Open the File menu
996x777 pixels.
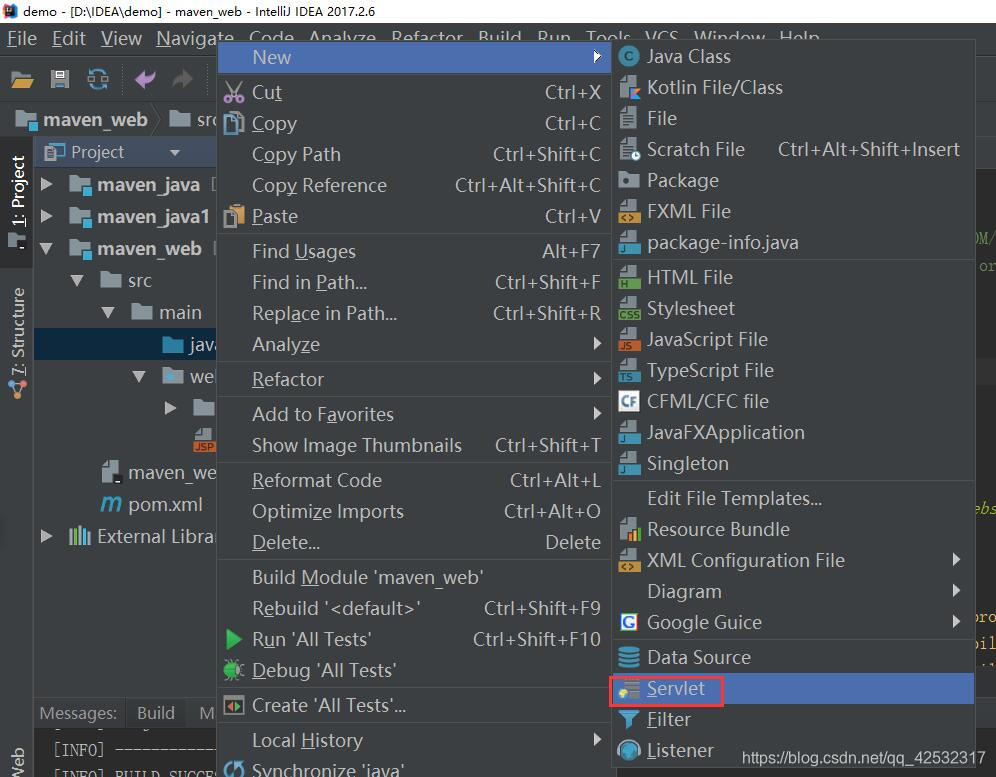[22, 39]
